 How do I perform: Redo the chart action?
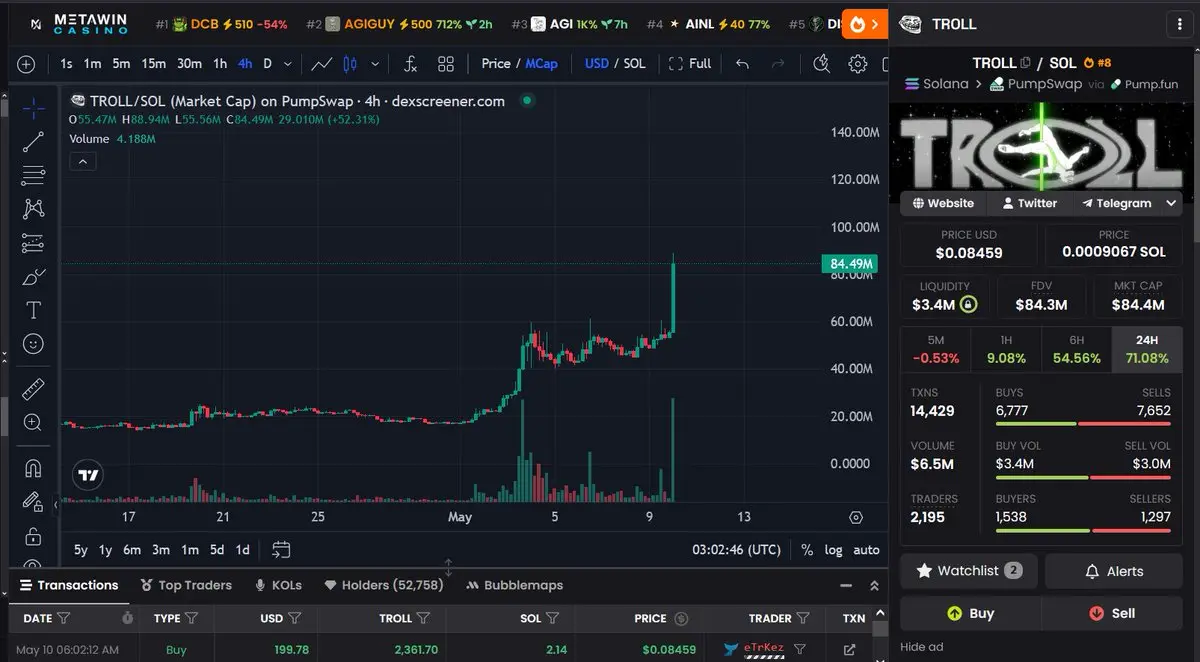(778, 64)
